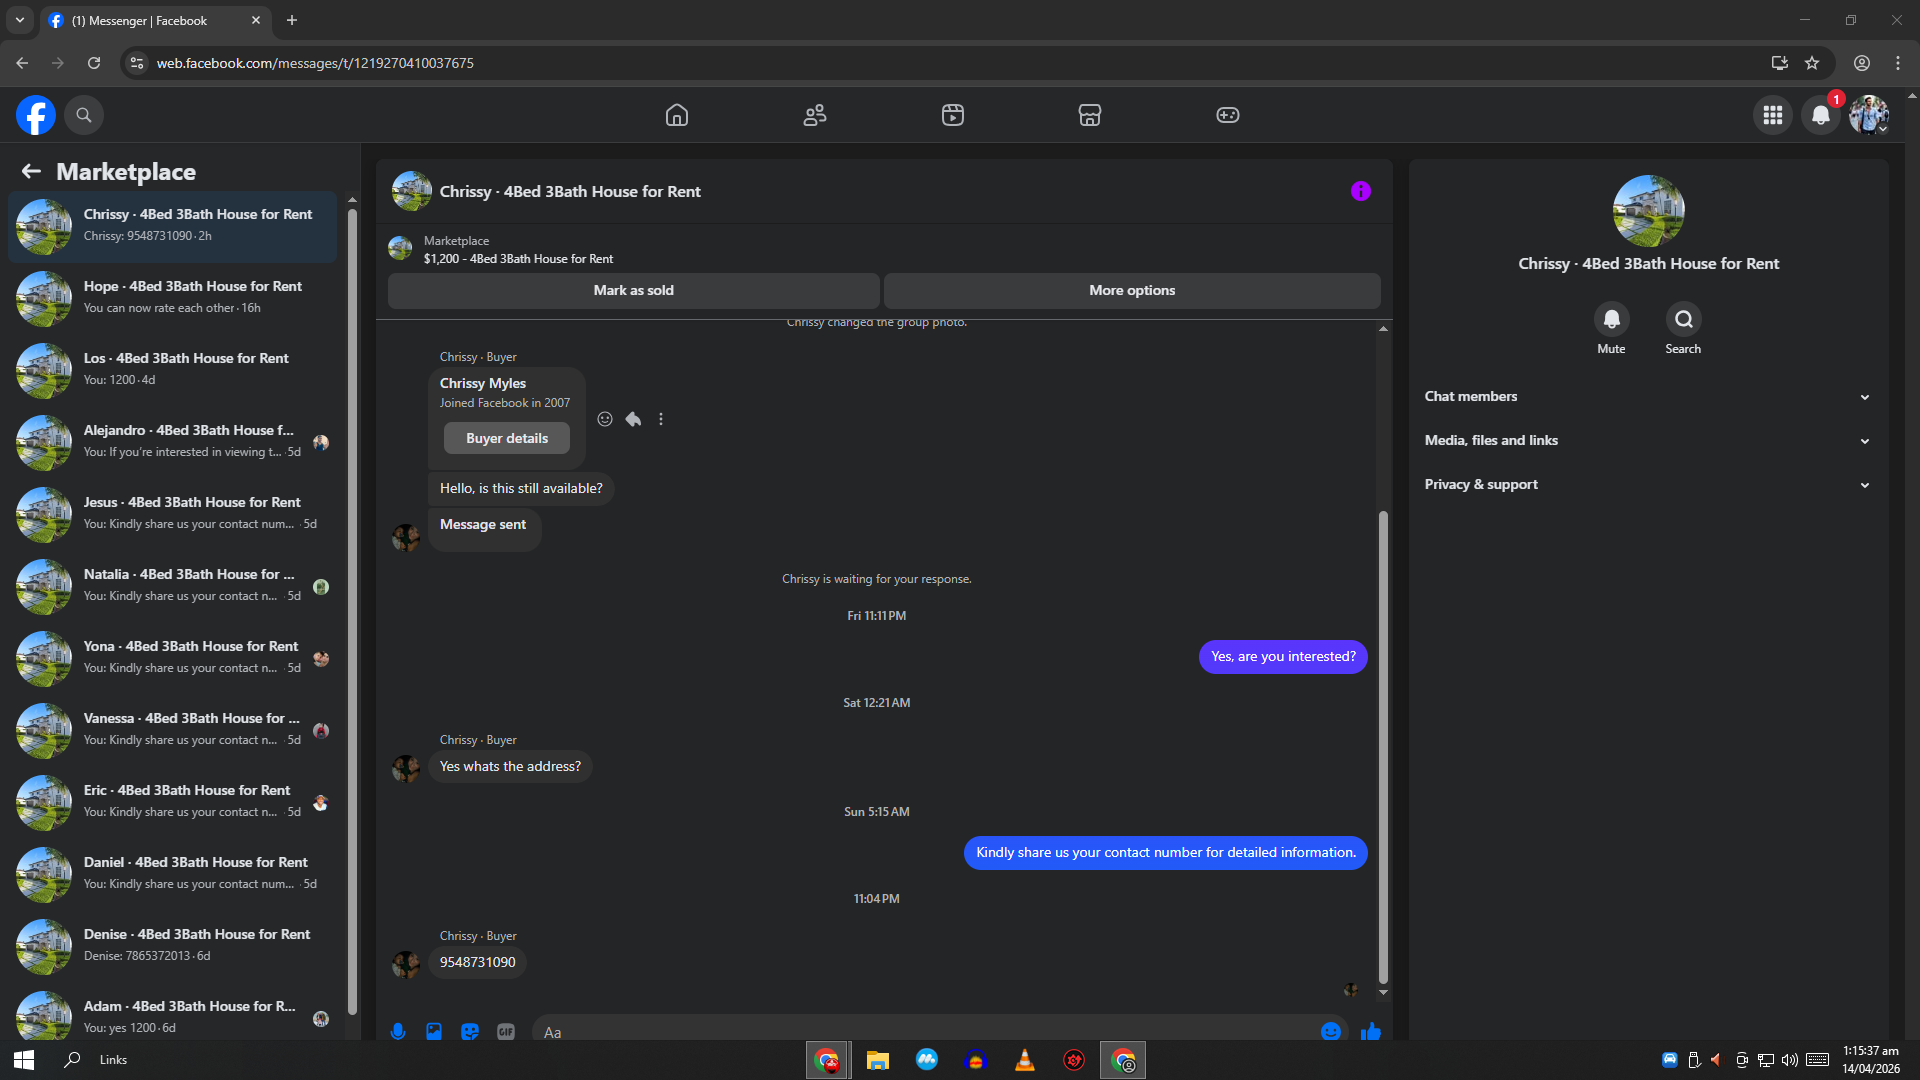Mute this conversation with the bell button
Image resolution: width=1920 pixels, height=1080 pixels.
point(1611,320)
